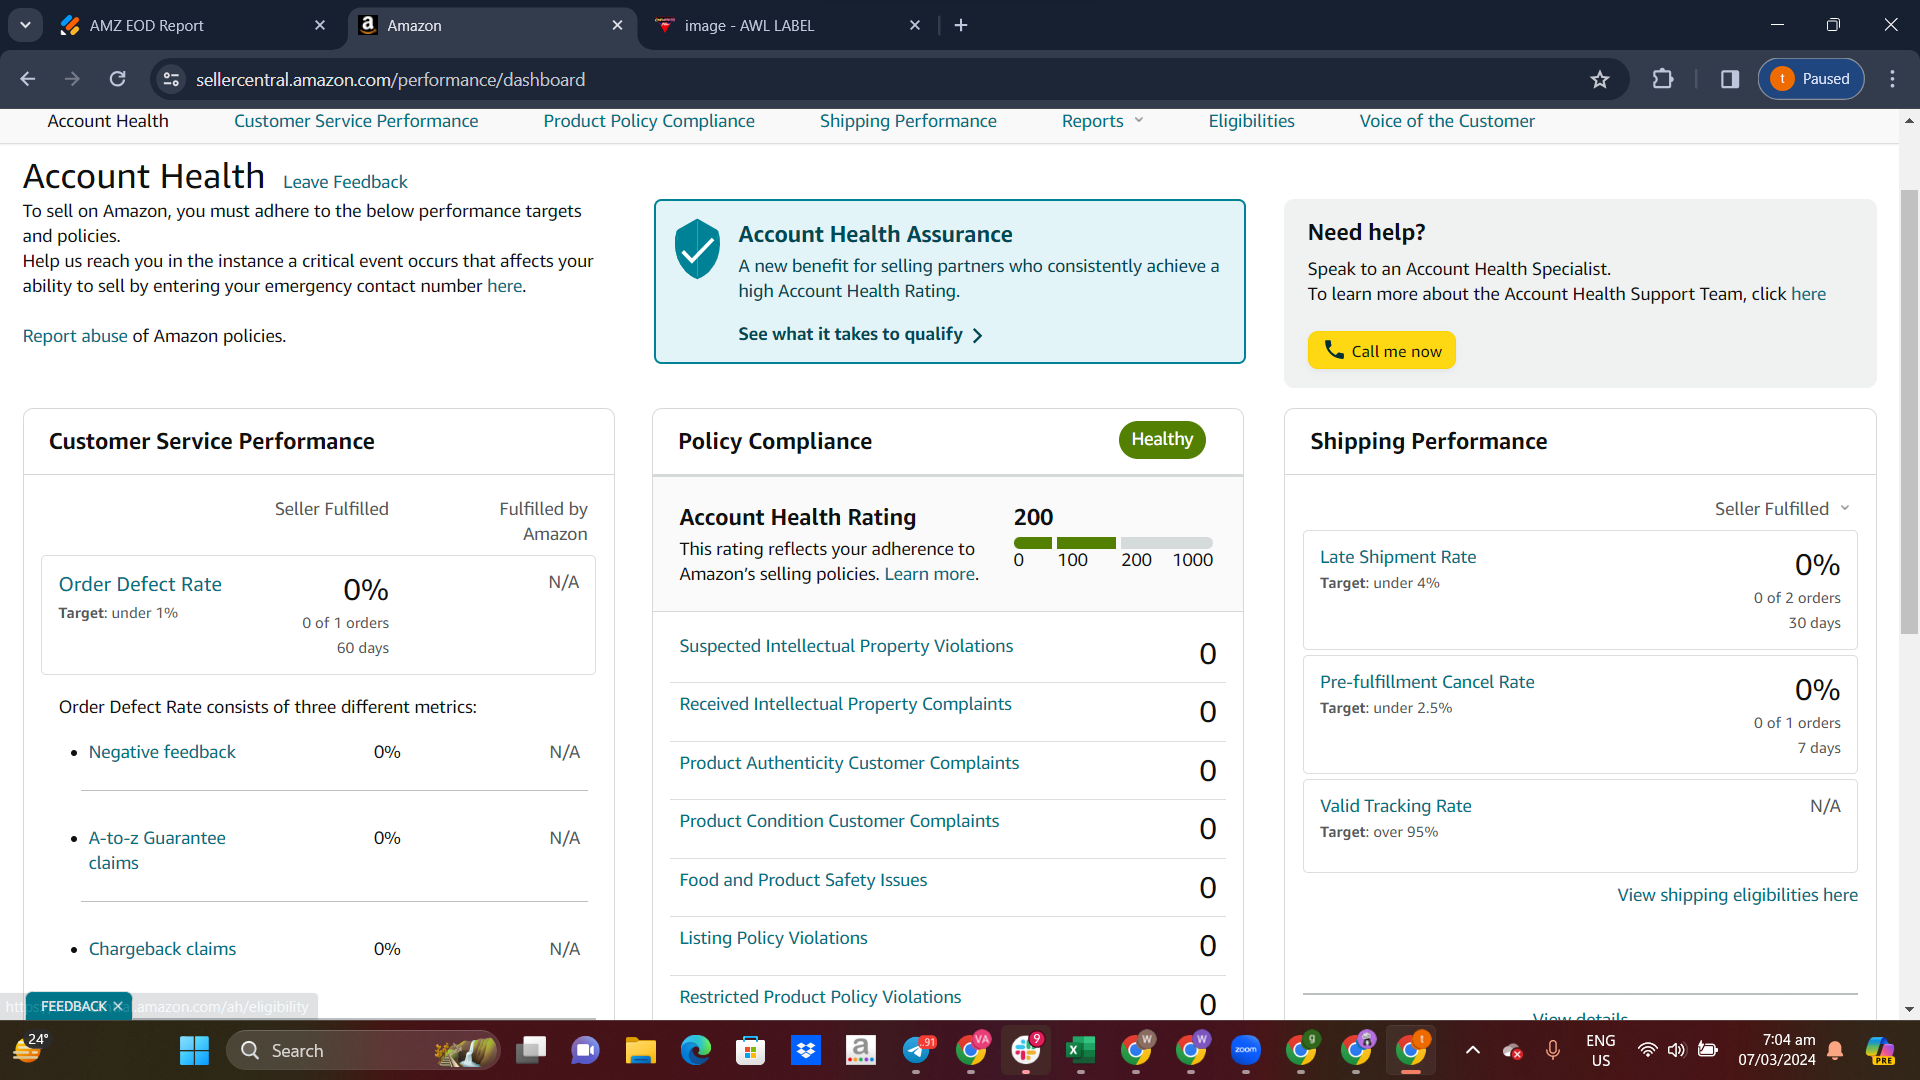Open Pre-fulfillment Cancel Rate link
This screenshot has height=1080, width=1920.
[x=1427, y=682]
